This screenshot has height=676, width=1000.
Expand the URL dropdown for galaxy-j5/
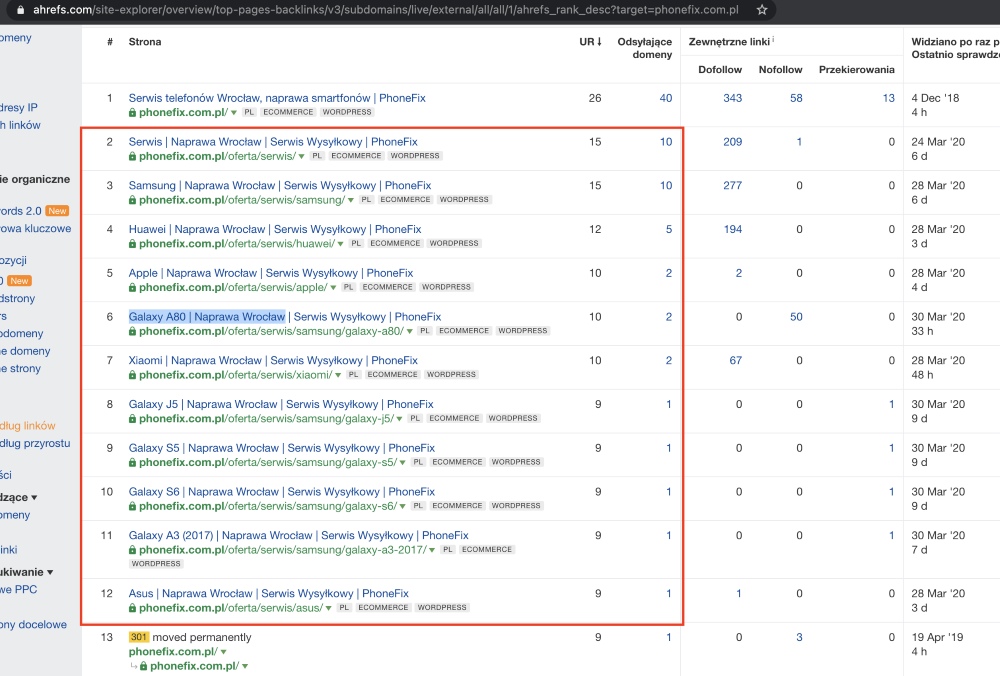(400, 419)
